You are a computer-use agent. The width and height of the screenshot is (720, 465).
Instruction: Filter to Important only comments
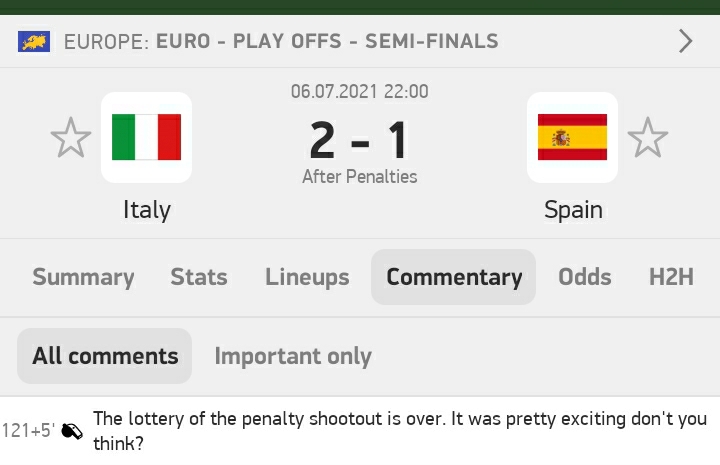[x=293, y=356]
